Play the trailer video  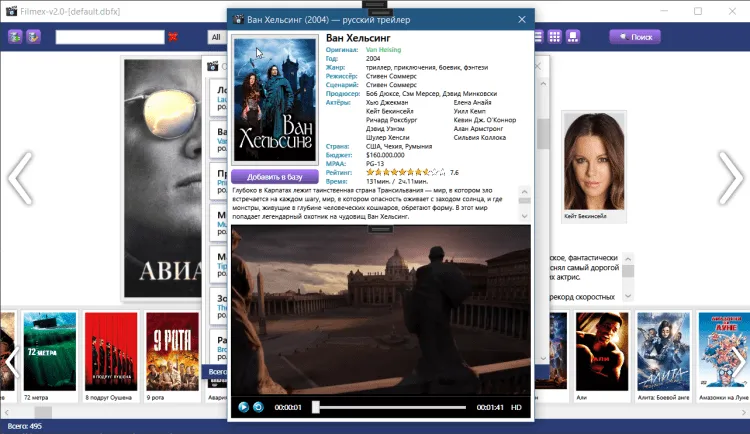pyautogui.click(x=243, y=407)
